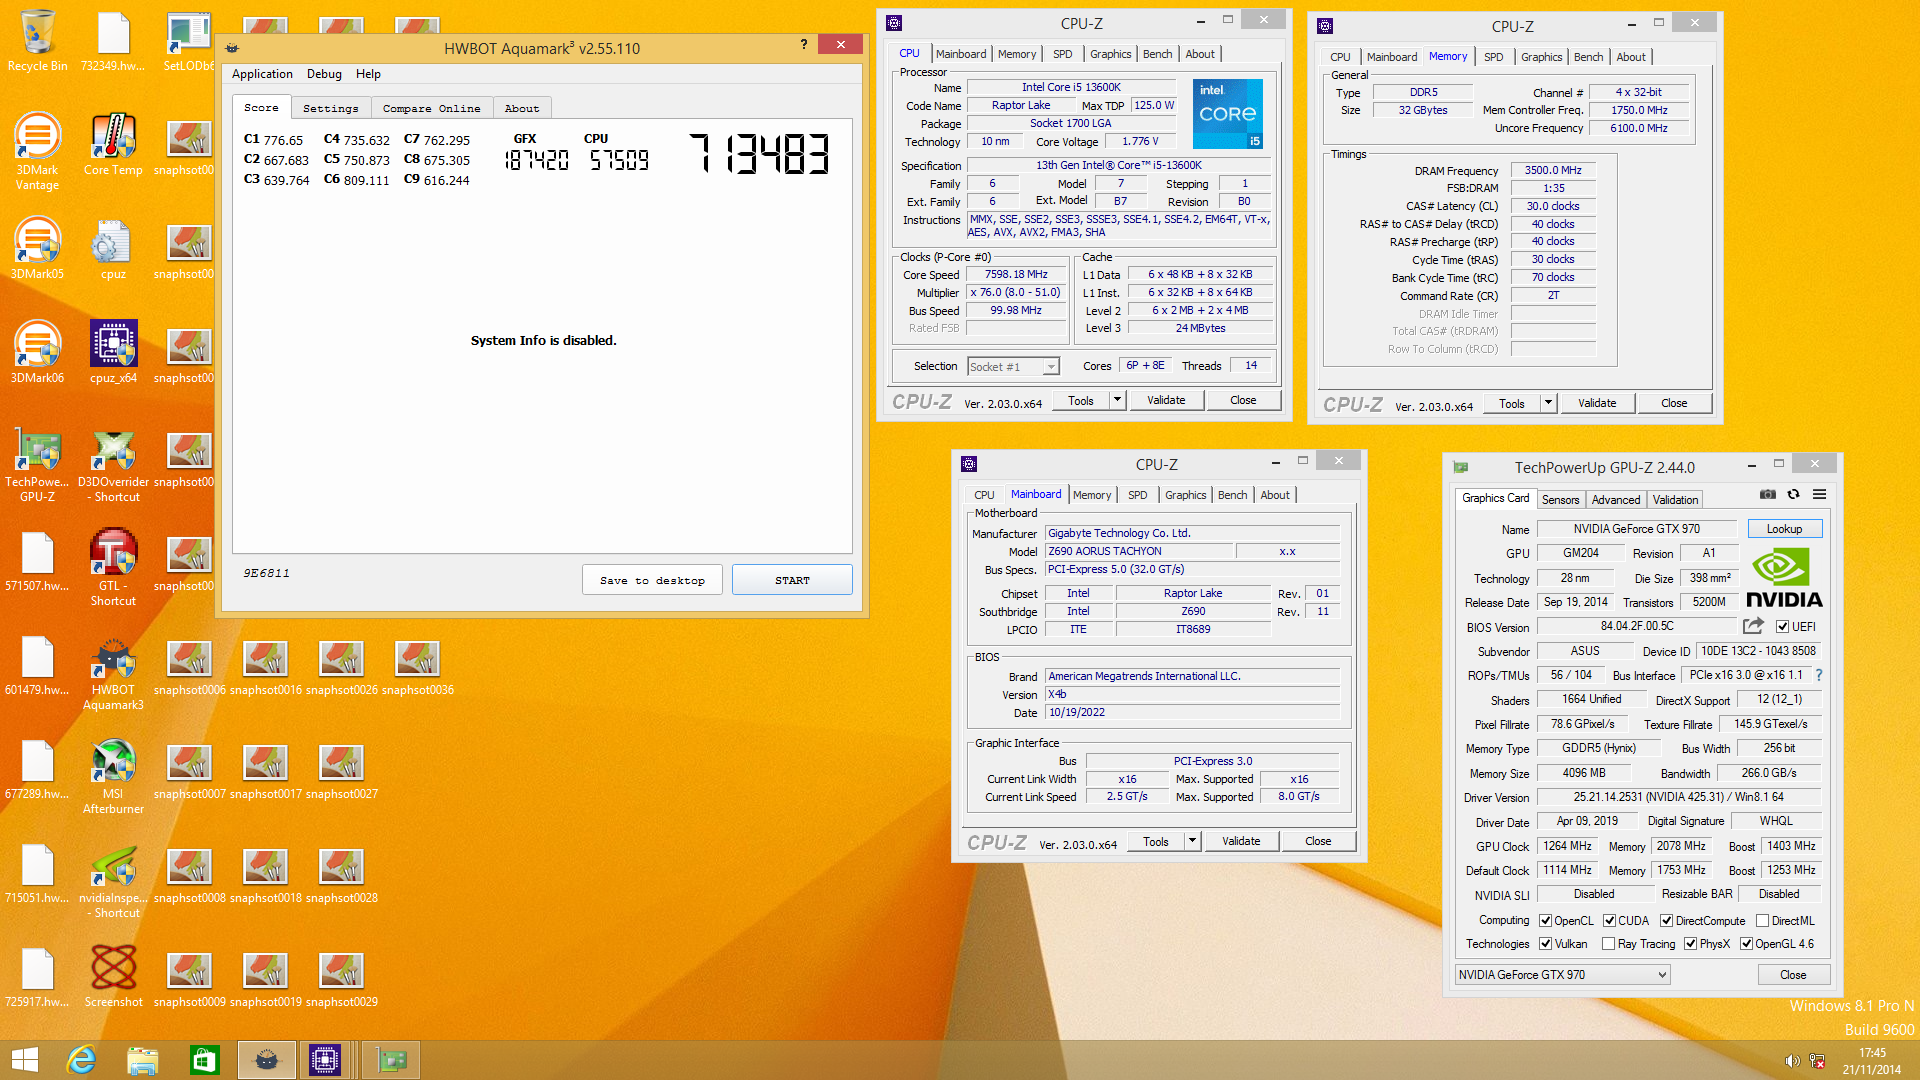
Task: Open Sensors tab in GPU-Z
Action: point(1560,499)
